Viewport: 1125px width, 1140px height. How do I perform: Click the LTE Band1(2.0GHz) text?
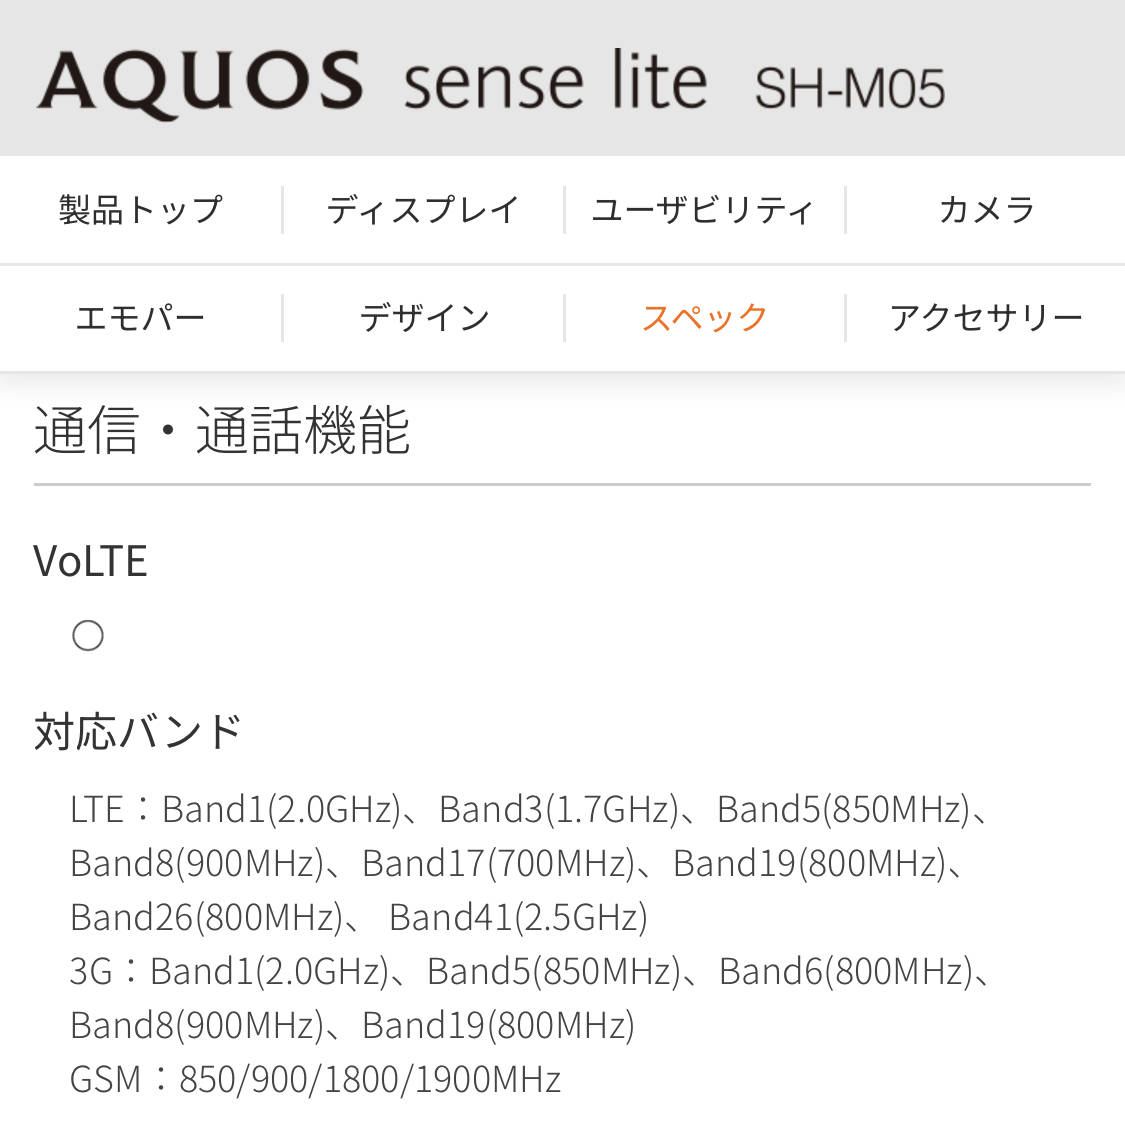(281, 809)
